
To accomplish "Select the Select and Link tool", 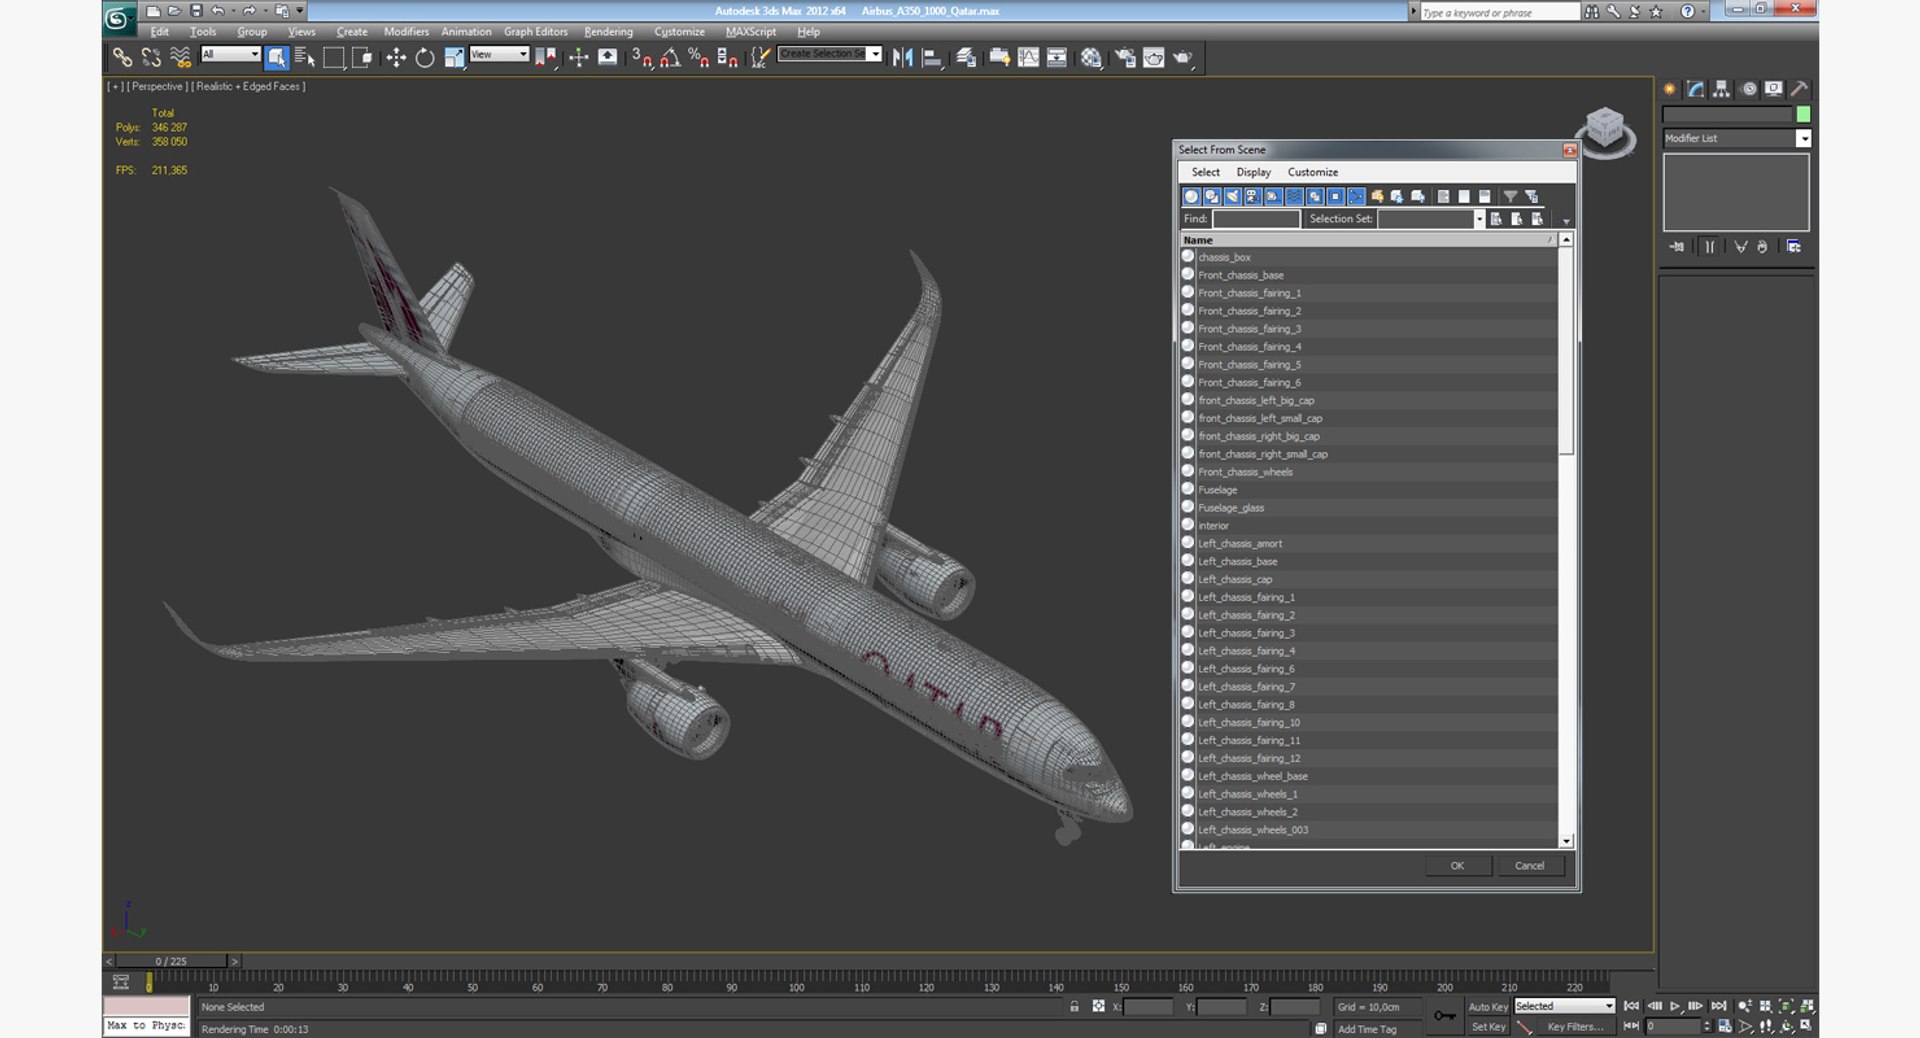I will pos(122,58).
